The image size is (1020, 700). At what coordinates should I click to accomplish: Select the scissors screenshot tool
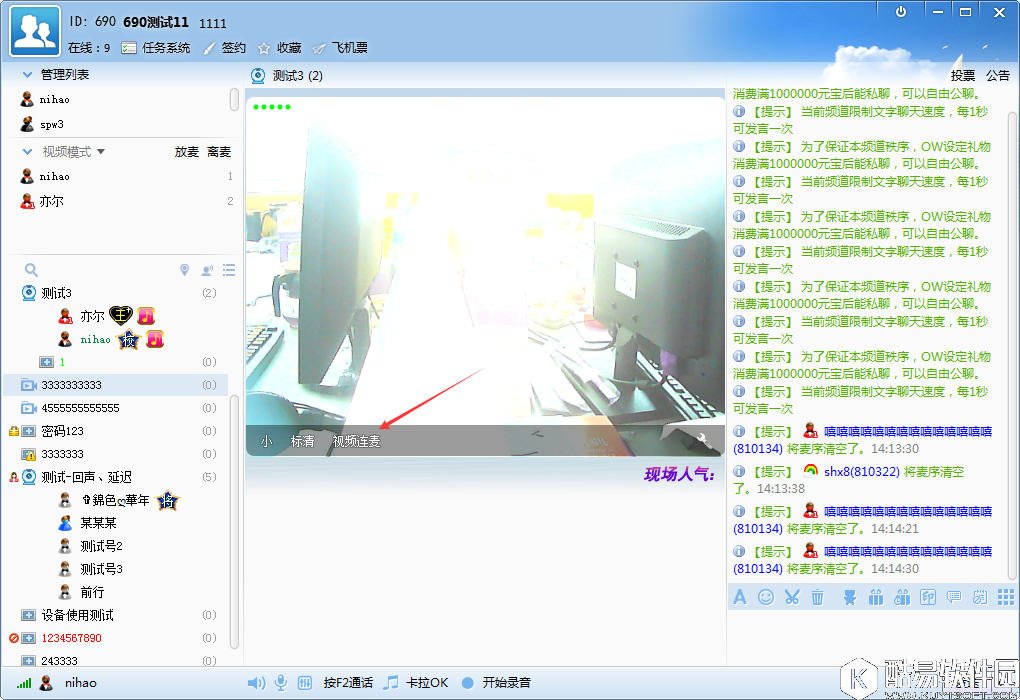tap(792, 597)
